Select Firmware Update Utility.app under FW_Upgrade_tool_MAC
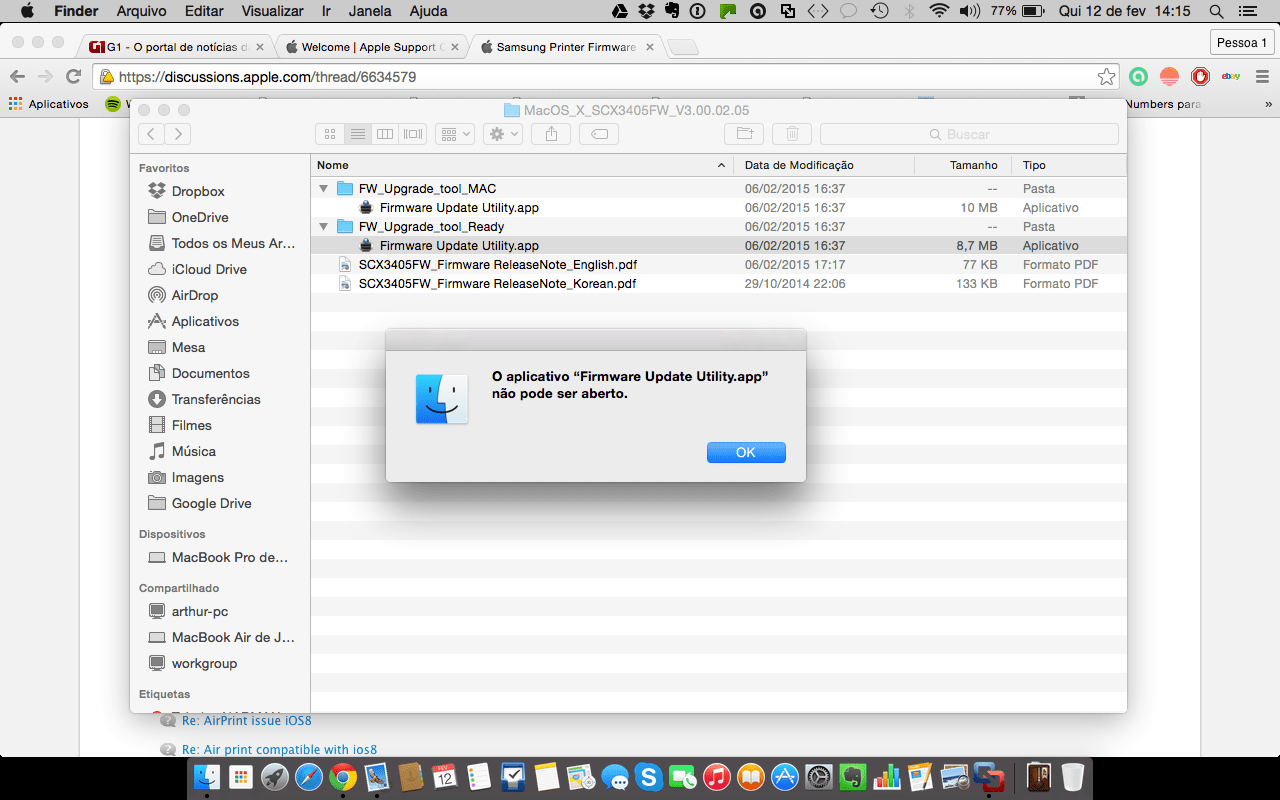The height and width of the screenshot is (800, 1280). click(x=459, y=207)
